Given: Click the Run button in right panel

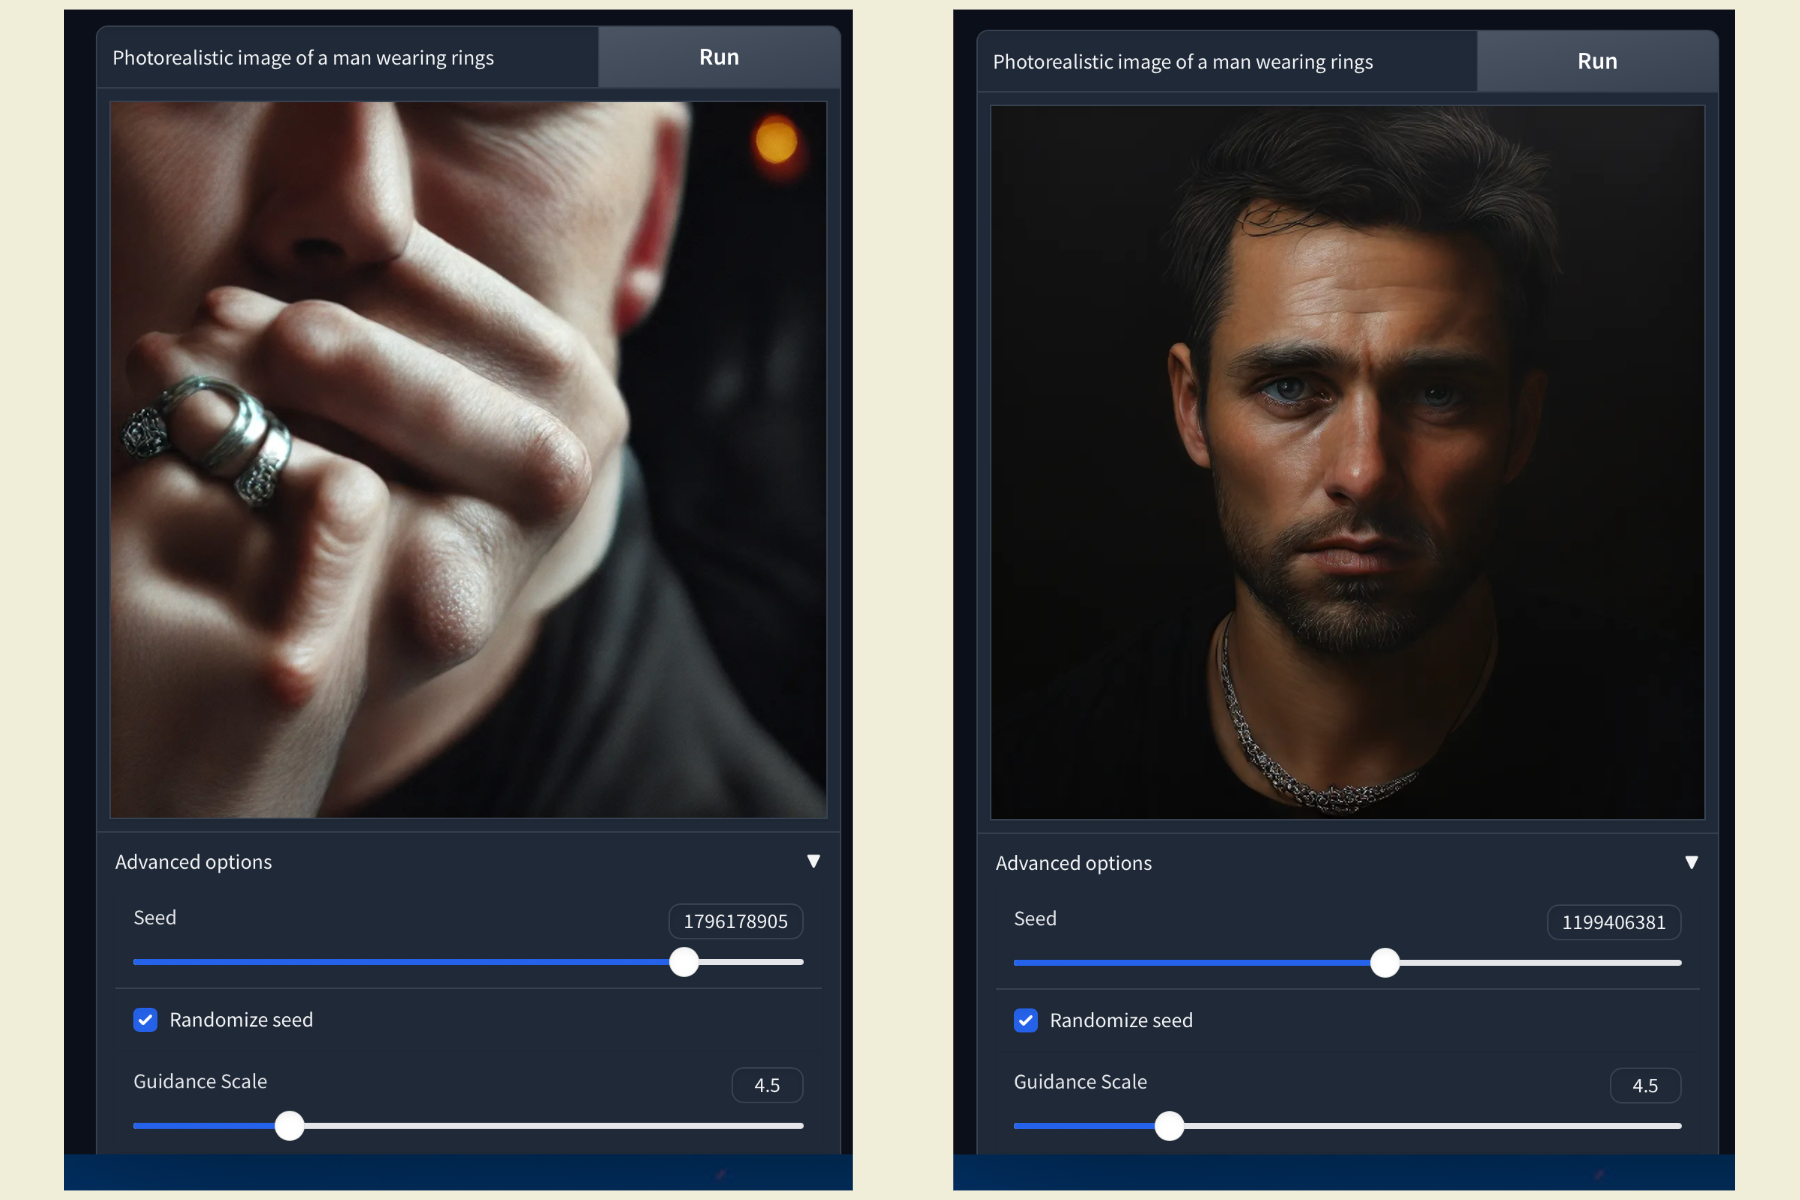Looking at the screenshot, I should pyautogui.click(x=1597, y=61).
